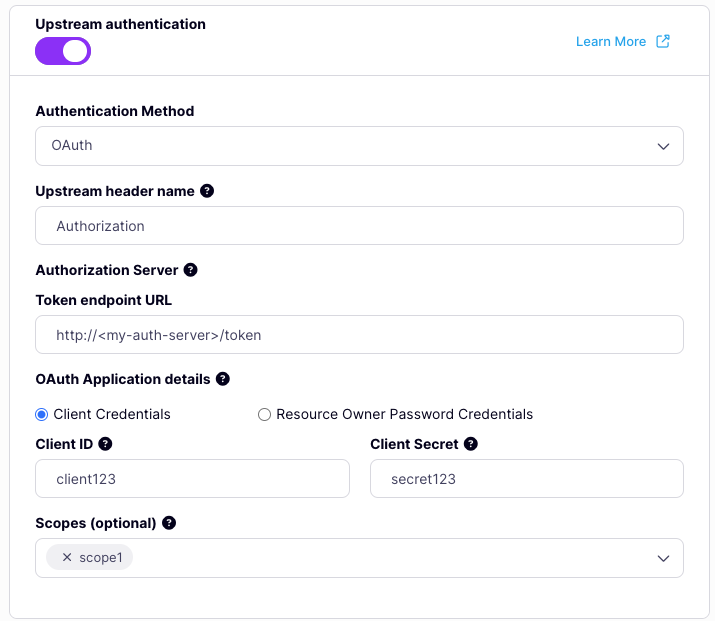Click into the Client ID text box

[192, 479]
